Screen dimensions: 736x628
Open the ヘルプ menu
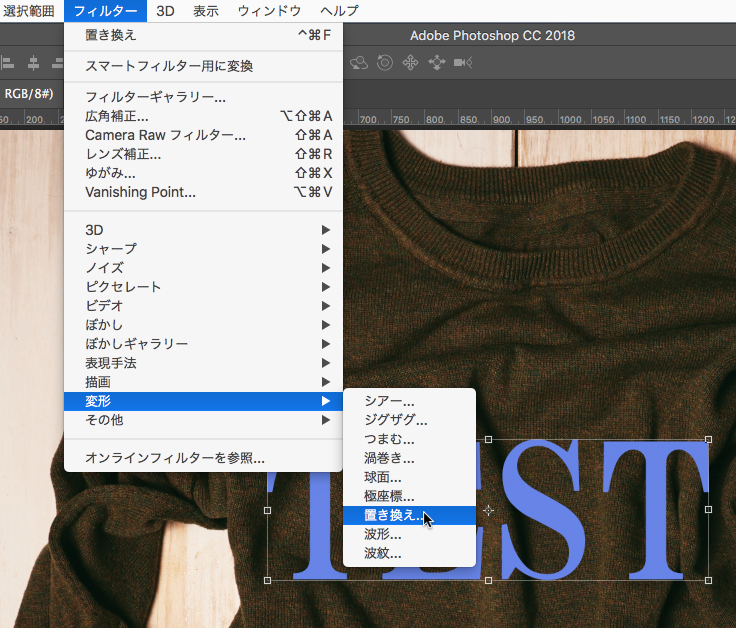click(339, 11)
